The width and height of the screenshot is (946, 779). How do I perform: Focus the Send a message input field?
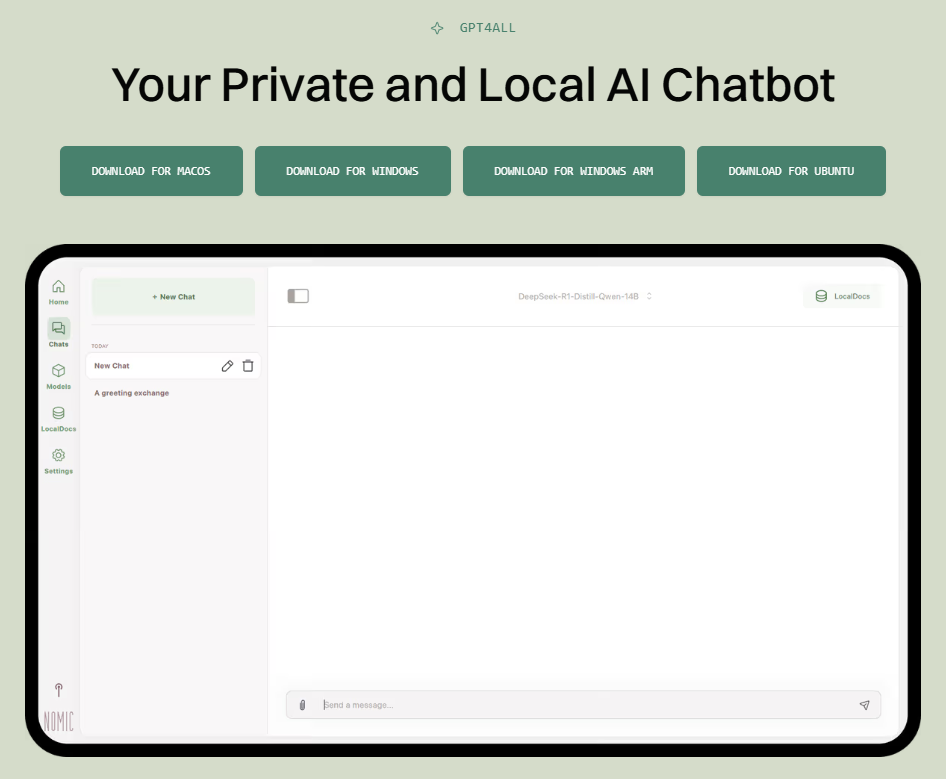click(583, 705)
